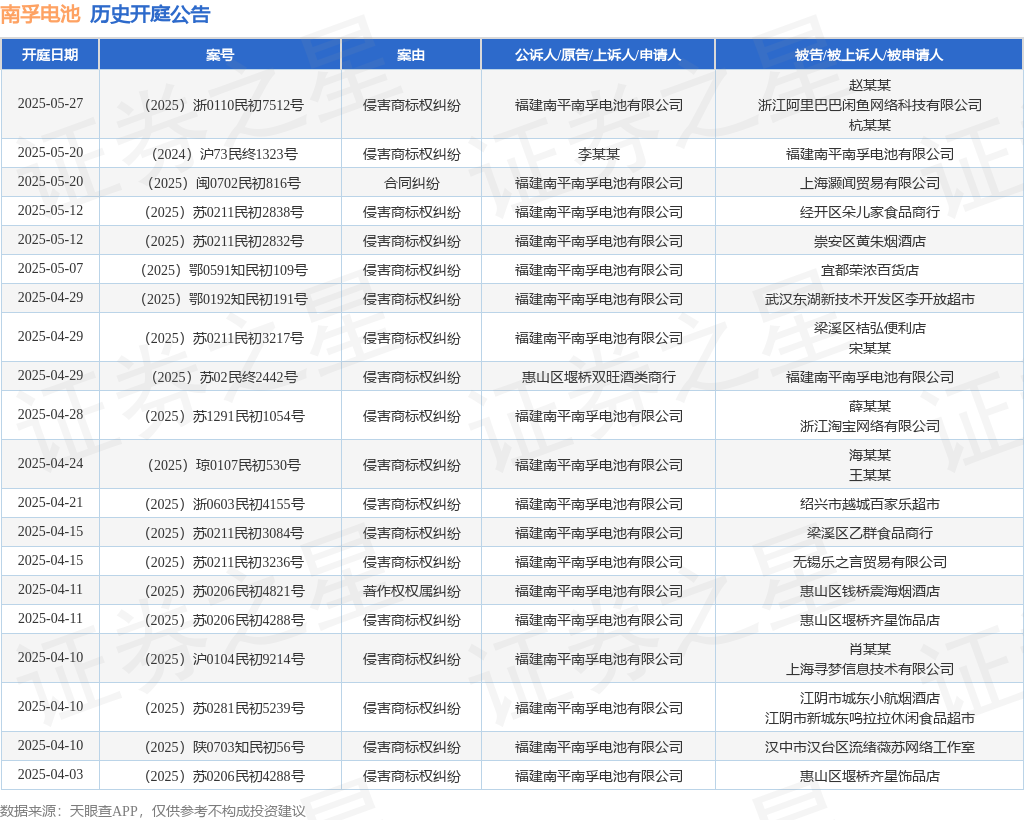Click the 合同纠纷 cause cell
The width and height of the screenshot is (1024, 820).
pos(411,183)
